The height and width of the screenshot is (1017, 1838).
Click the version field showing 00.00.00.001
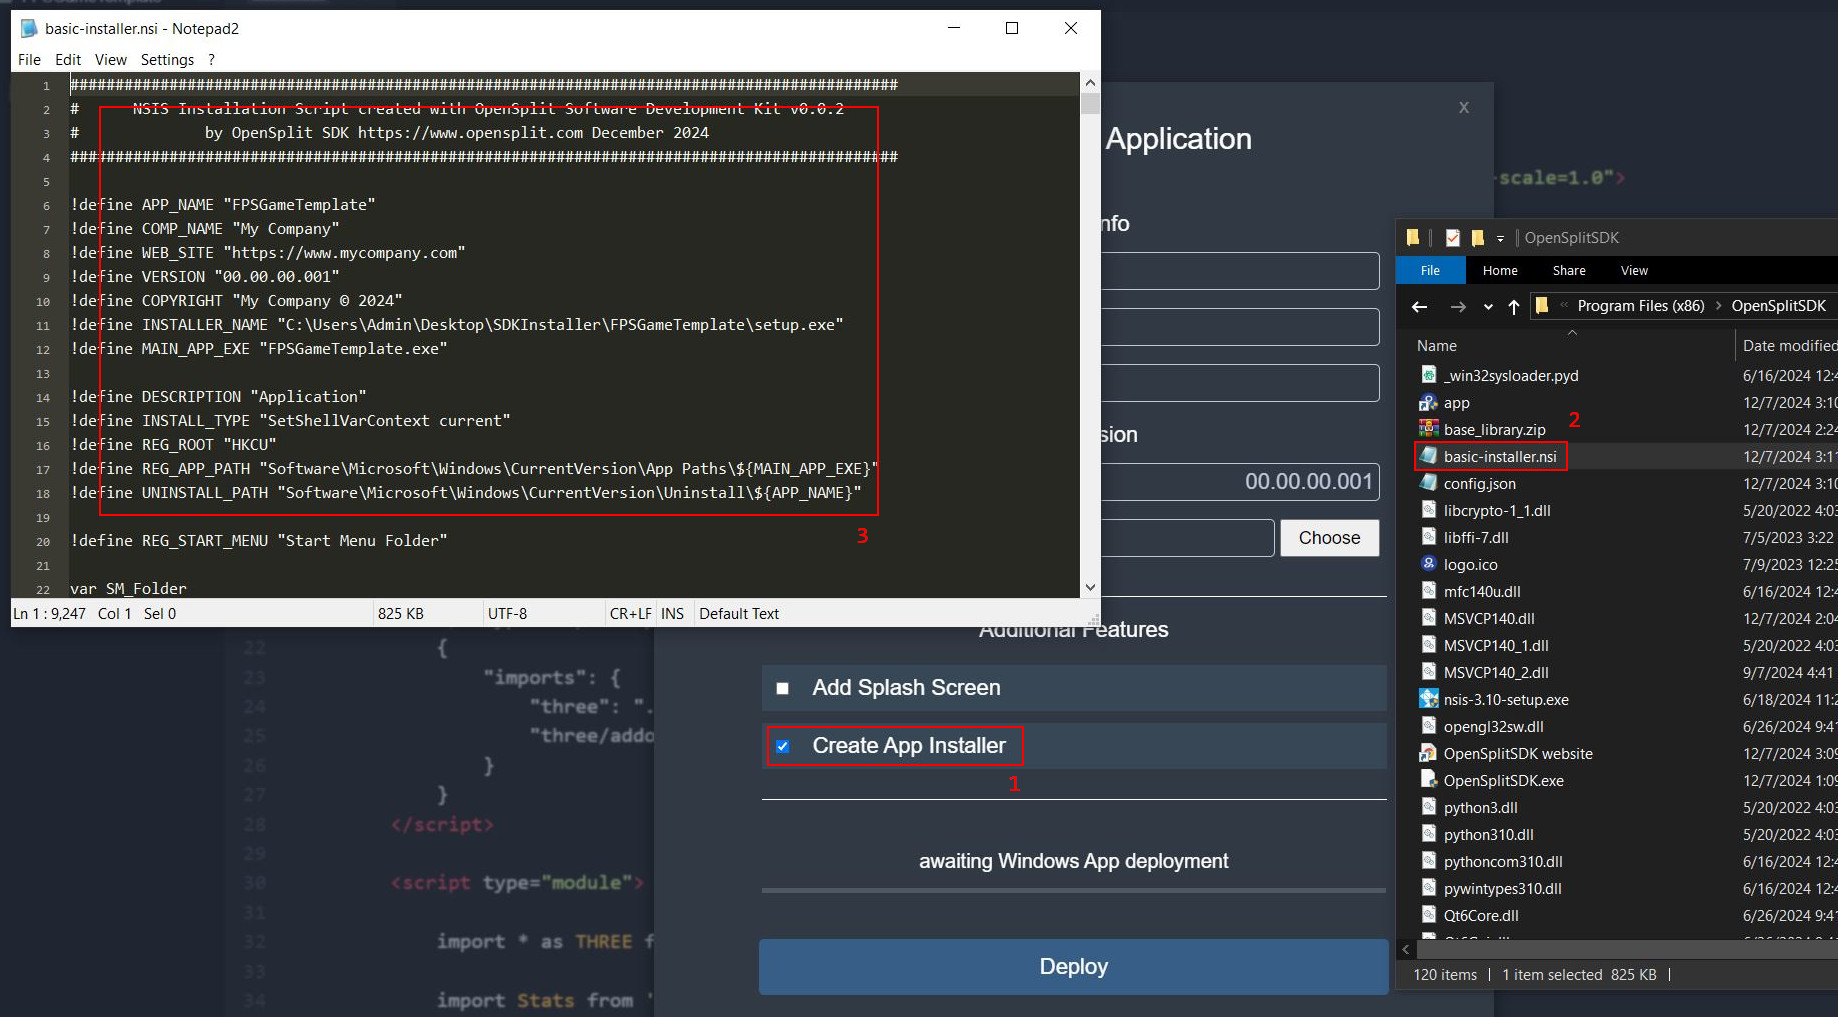click(1240, 482)
